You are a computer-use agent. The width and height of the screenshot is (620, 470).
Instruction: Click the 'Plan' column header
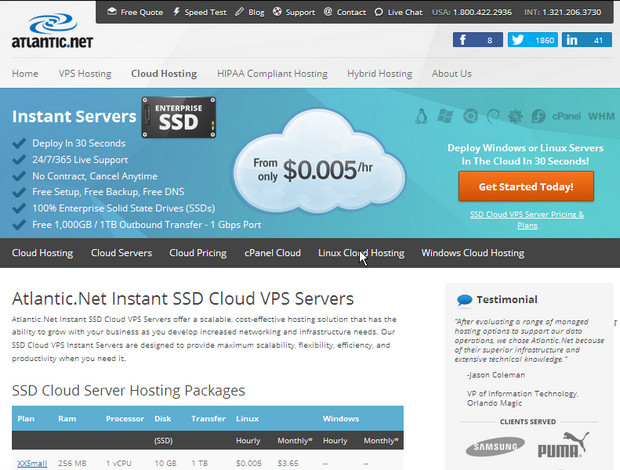point(26,419)
